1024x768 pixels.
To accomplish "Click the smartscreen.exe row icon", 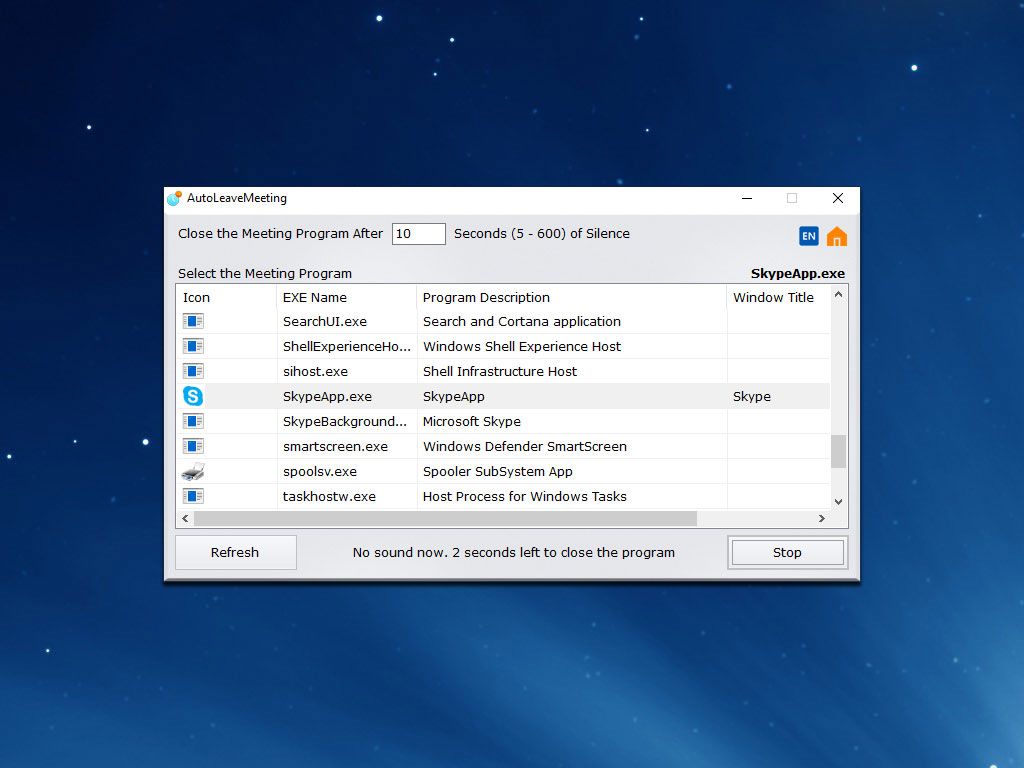I will click(x=192, y=446).
